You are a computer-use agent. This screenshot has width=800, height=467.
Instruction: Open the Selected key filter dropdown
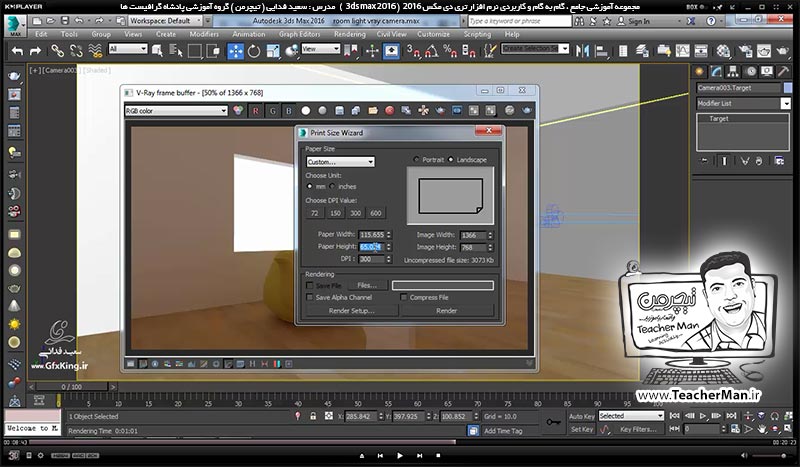click(631, 416)
